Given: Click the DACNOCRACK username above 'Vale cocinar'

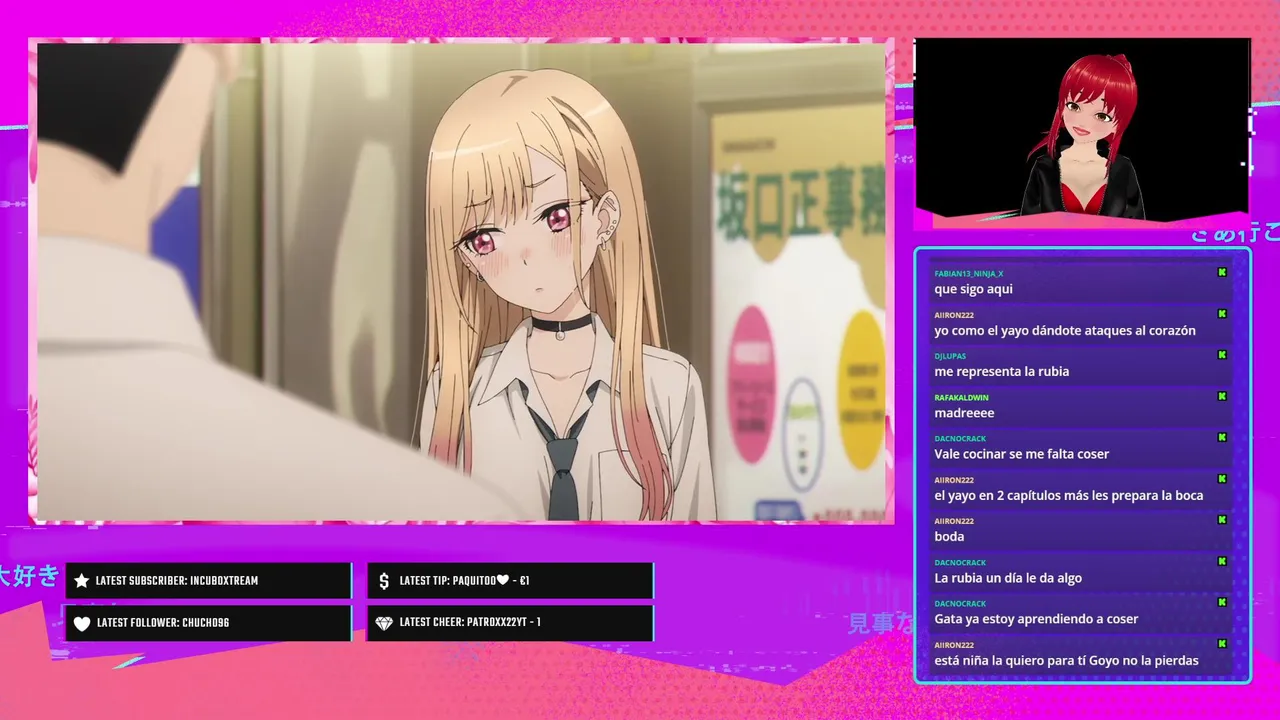Looking at the screenshot, I should point(960,439).
